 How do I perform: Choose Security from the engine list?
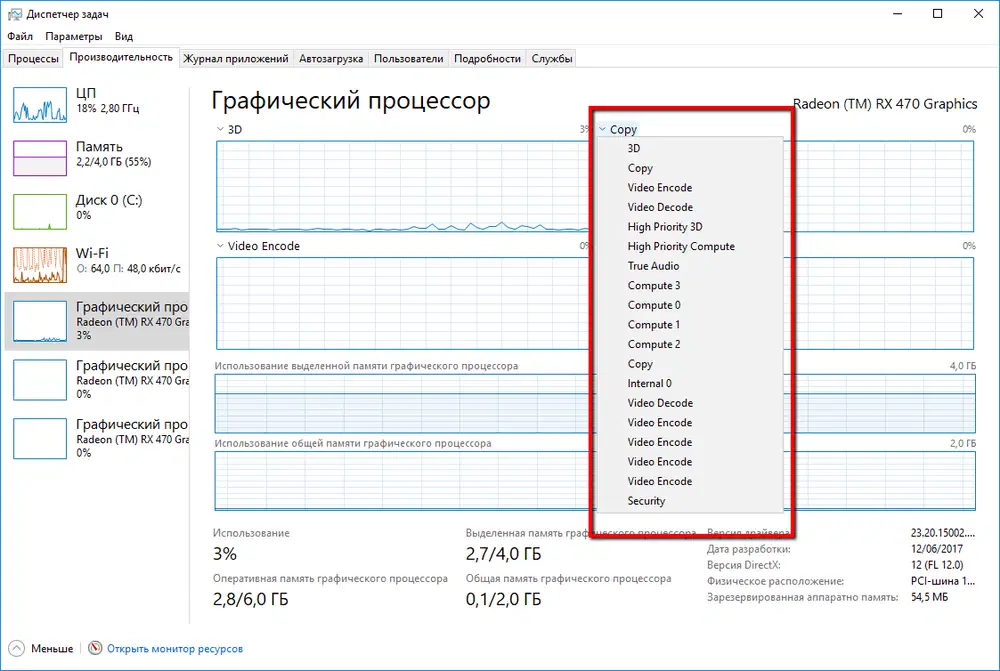click(x=690, y=501)
